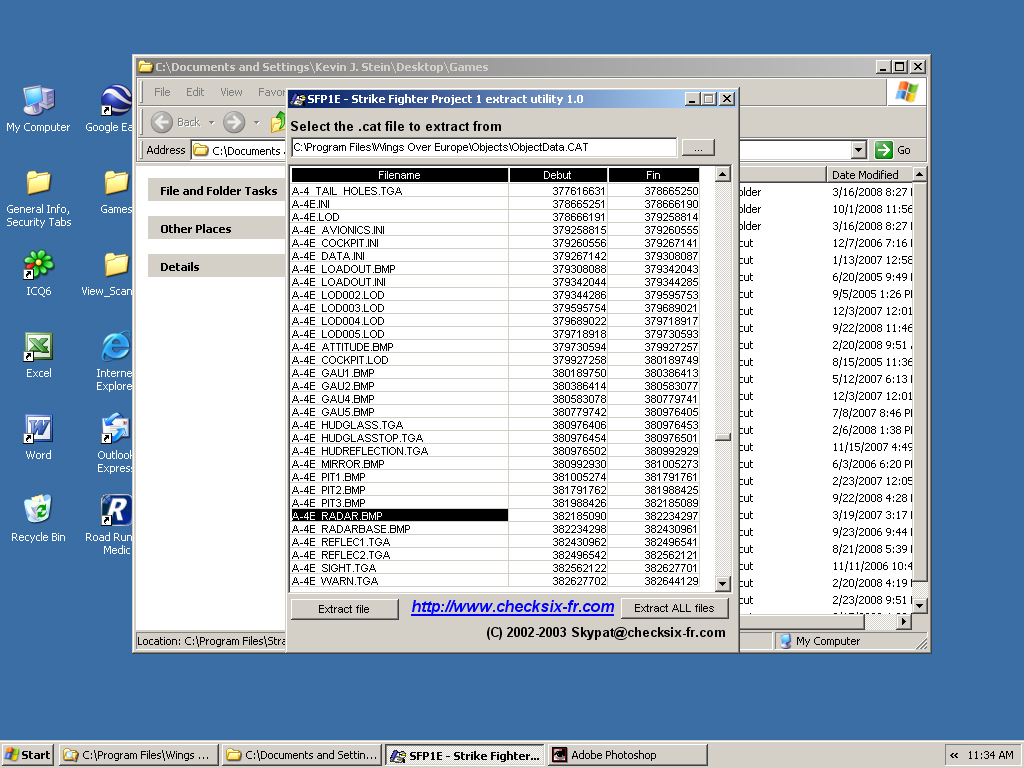Click Explorer Back arrow icon
The height and width of the screenshot is (768, 1024).
coord(162,122)
